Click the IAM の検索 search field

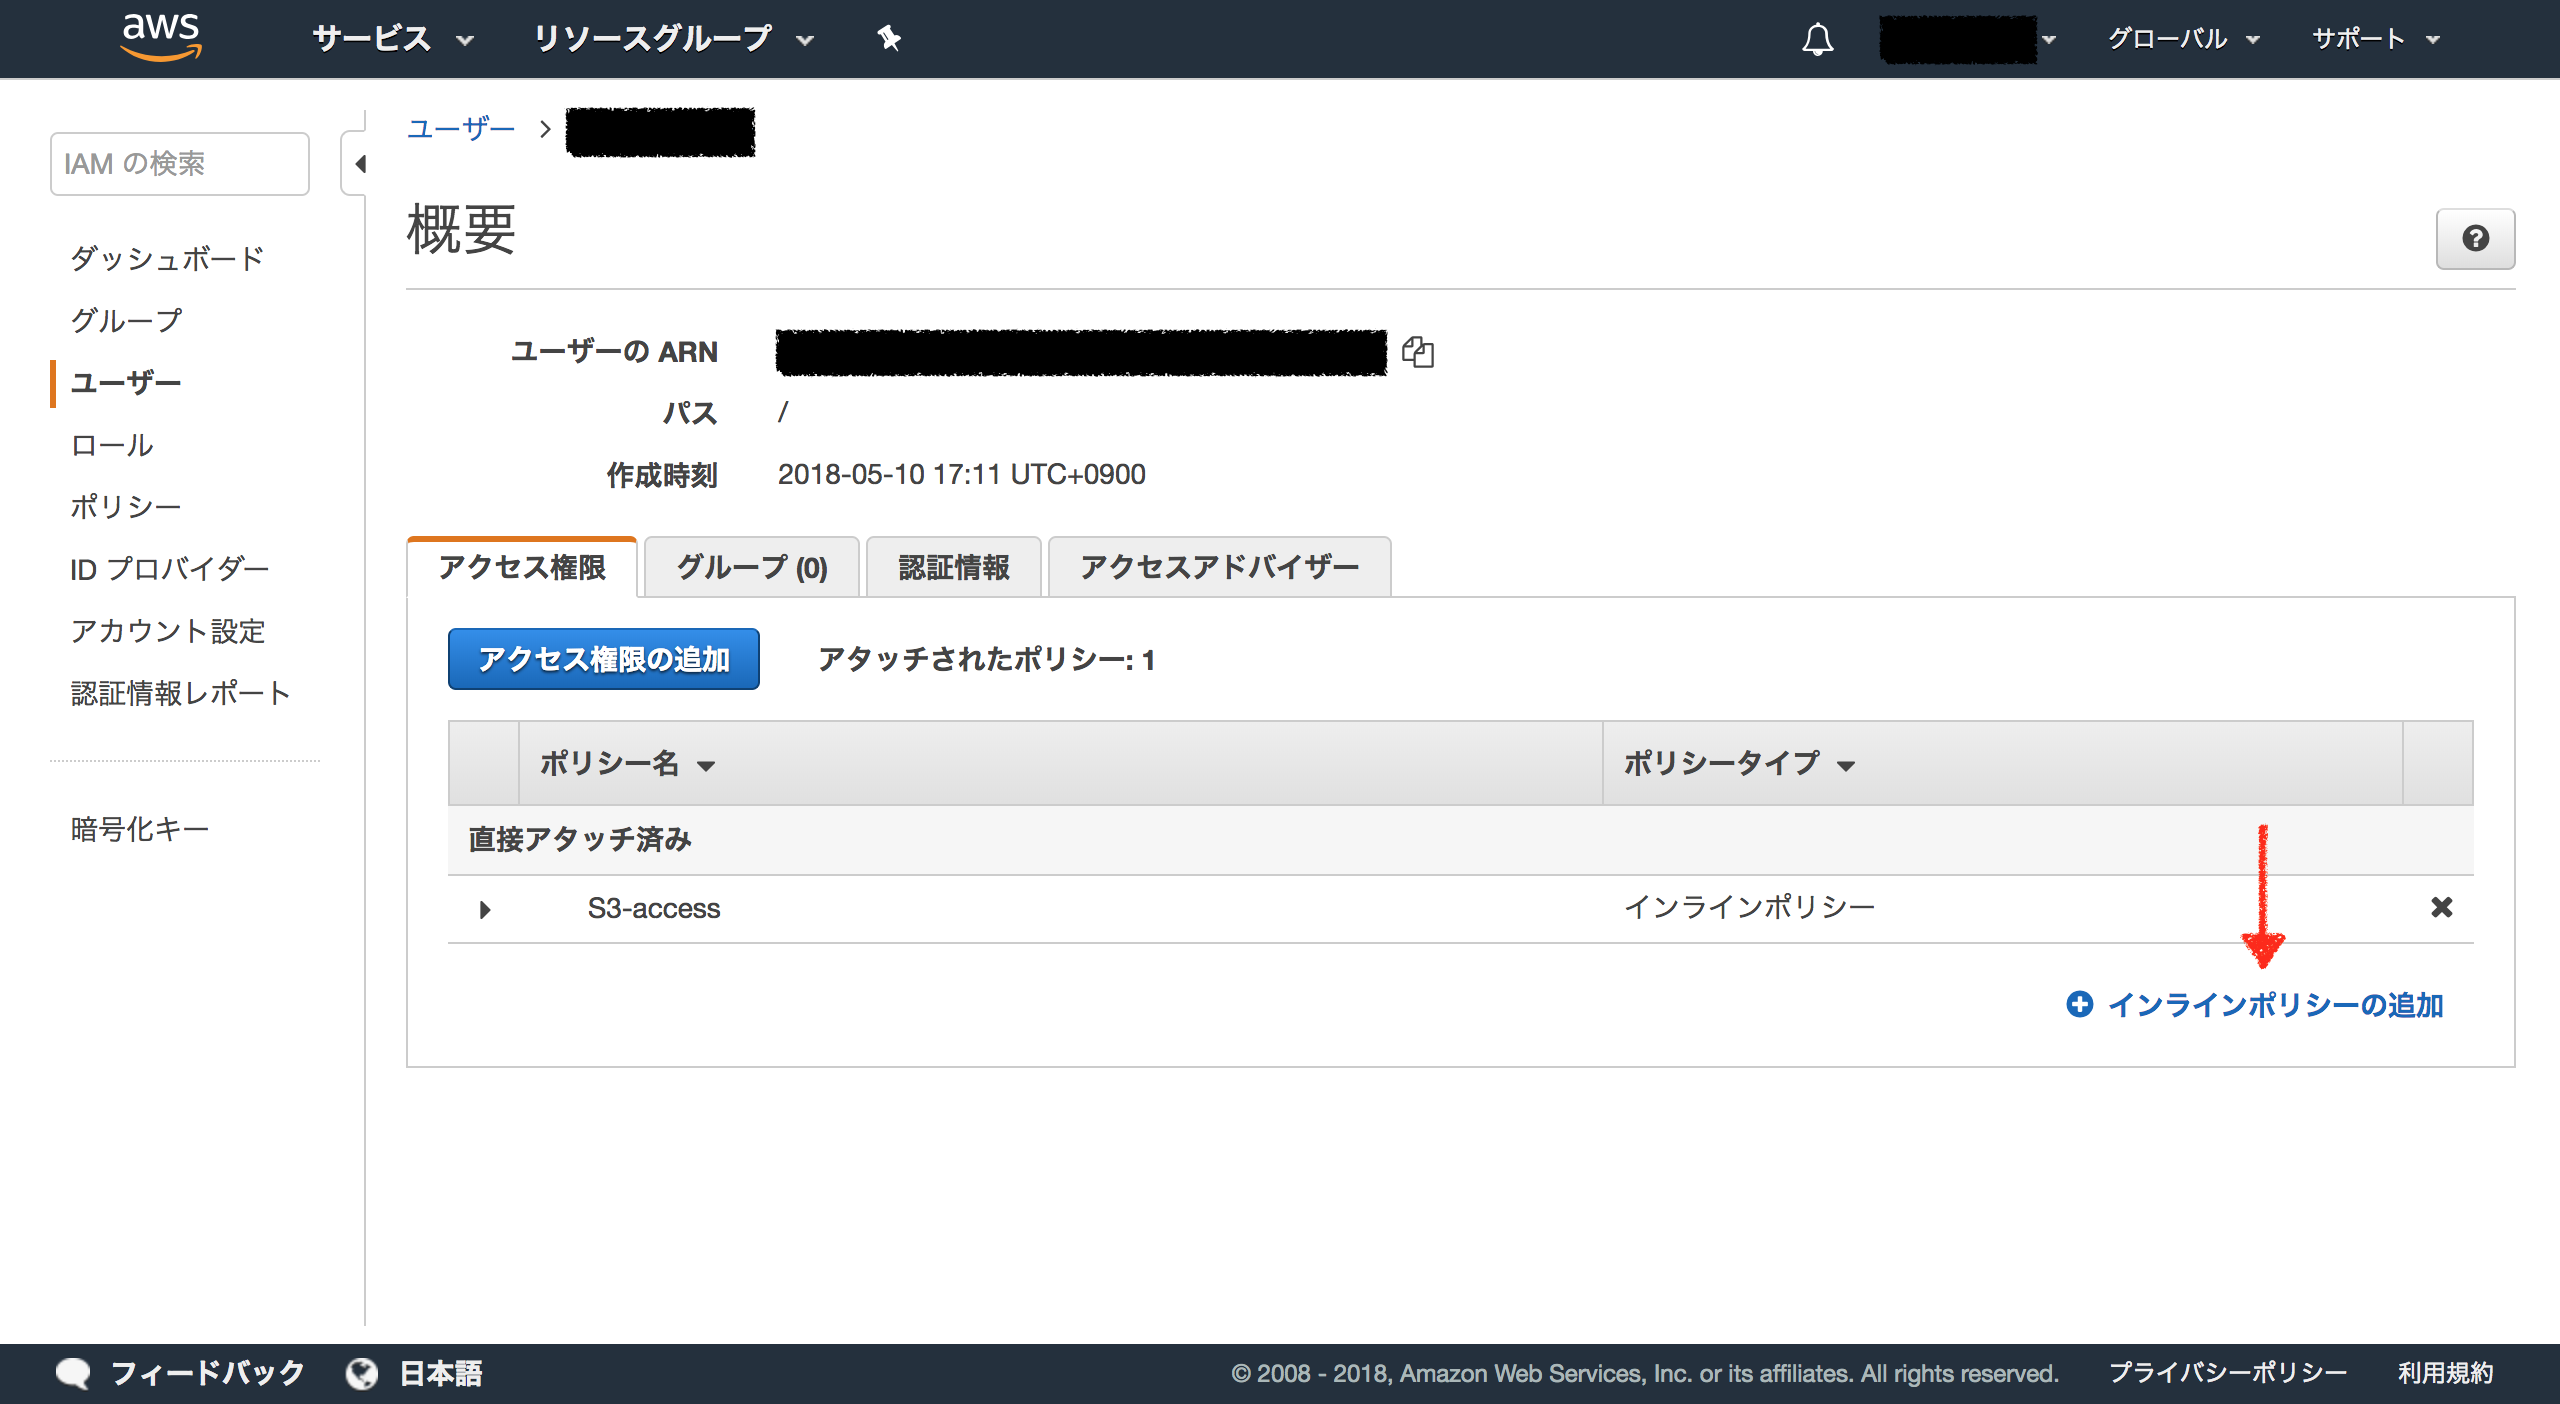(179, 163)
